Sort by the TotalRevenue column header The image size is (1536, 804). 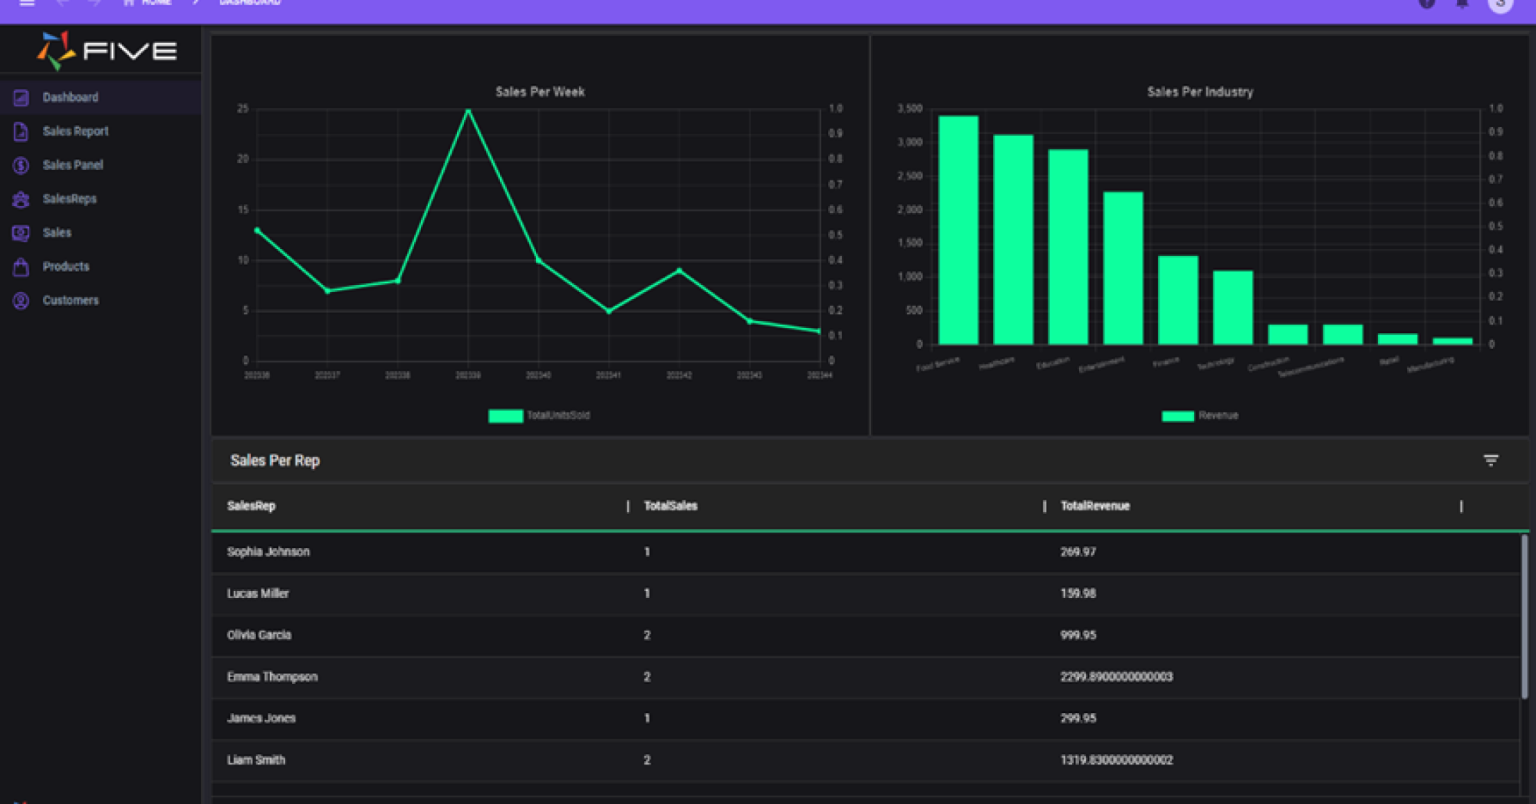(x=1094, y=506)
